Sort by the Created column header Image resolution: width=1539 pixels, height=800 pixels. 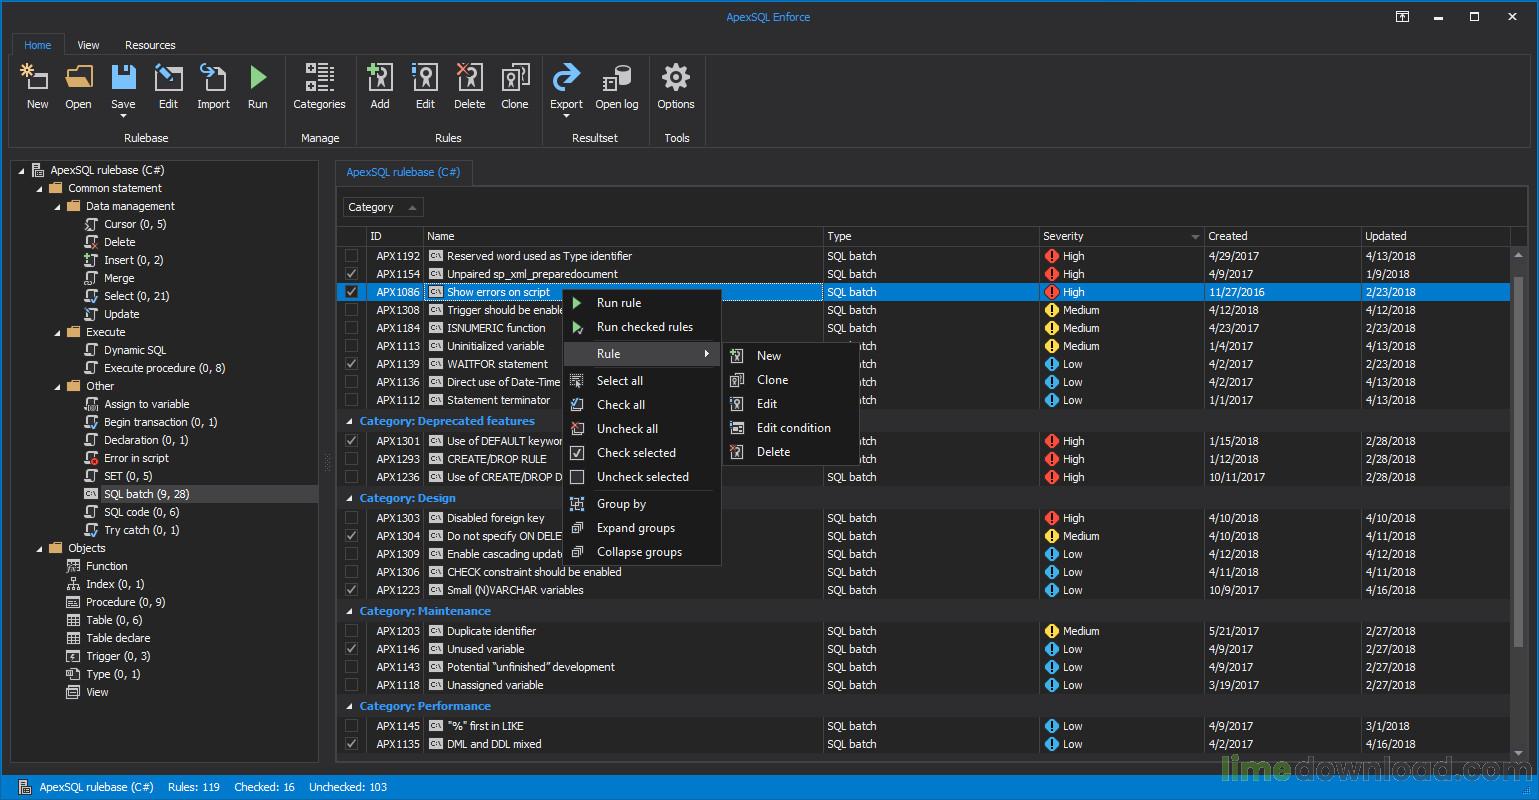(1283, 237)
